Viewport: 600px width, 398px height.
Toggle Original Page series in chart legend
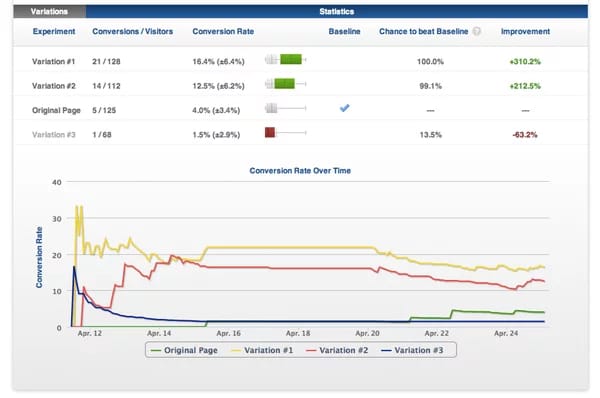coord(184,350)
